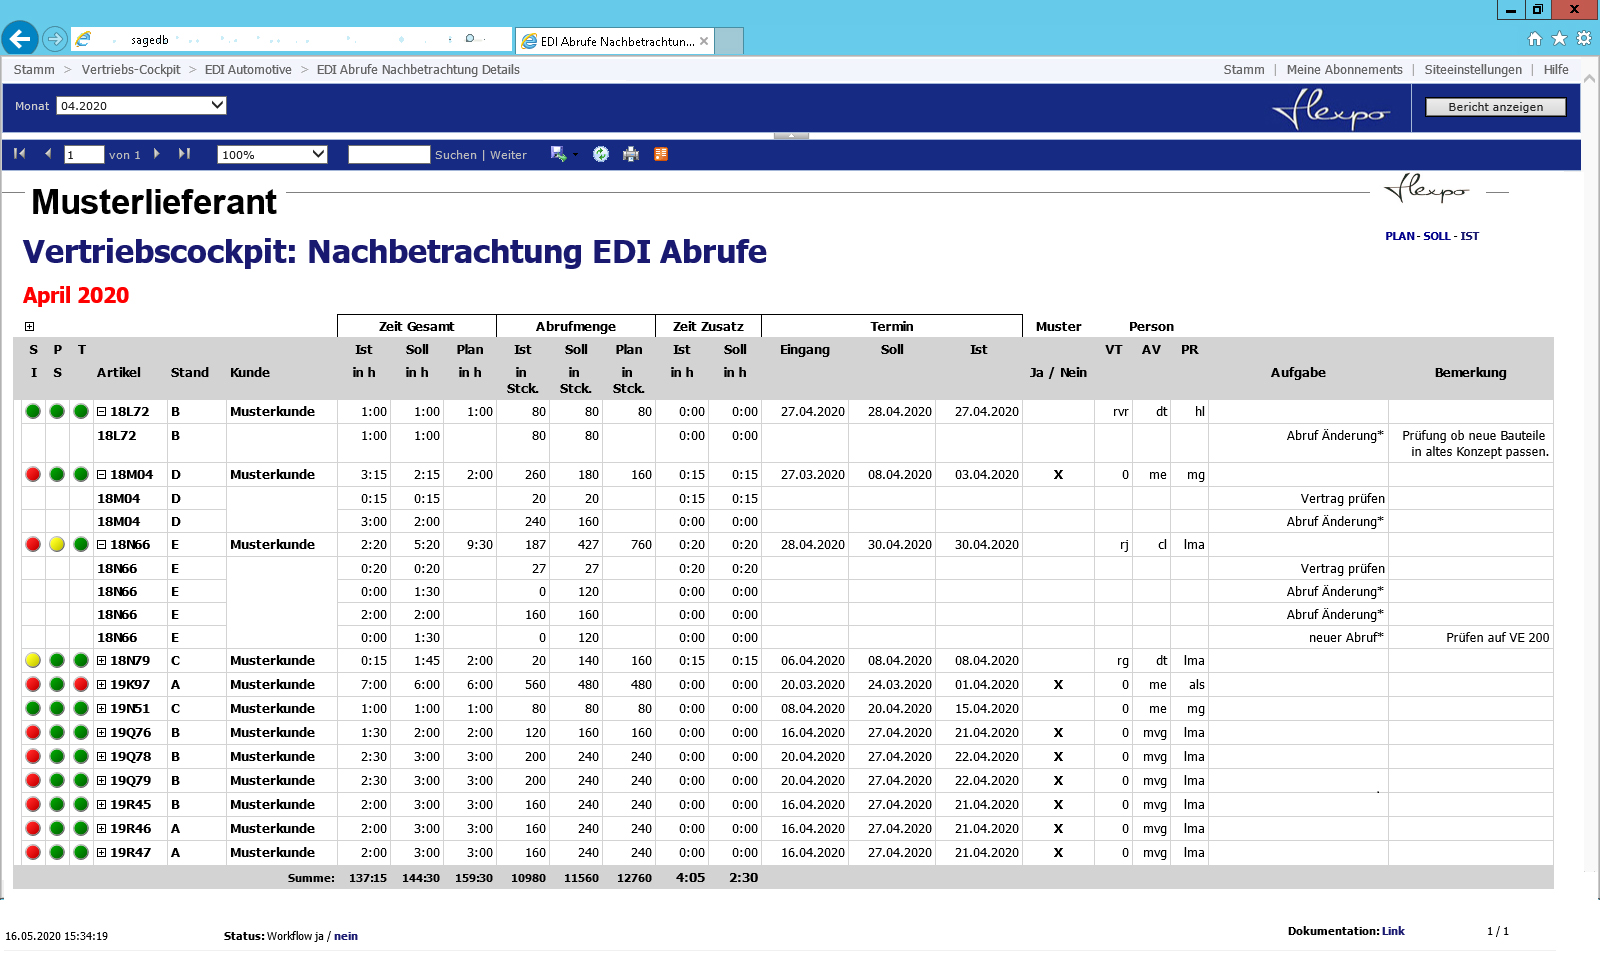This screenshot has height=954, width=1600.
Task: Go to next report page
Action: tap(156, 154)
